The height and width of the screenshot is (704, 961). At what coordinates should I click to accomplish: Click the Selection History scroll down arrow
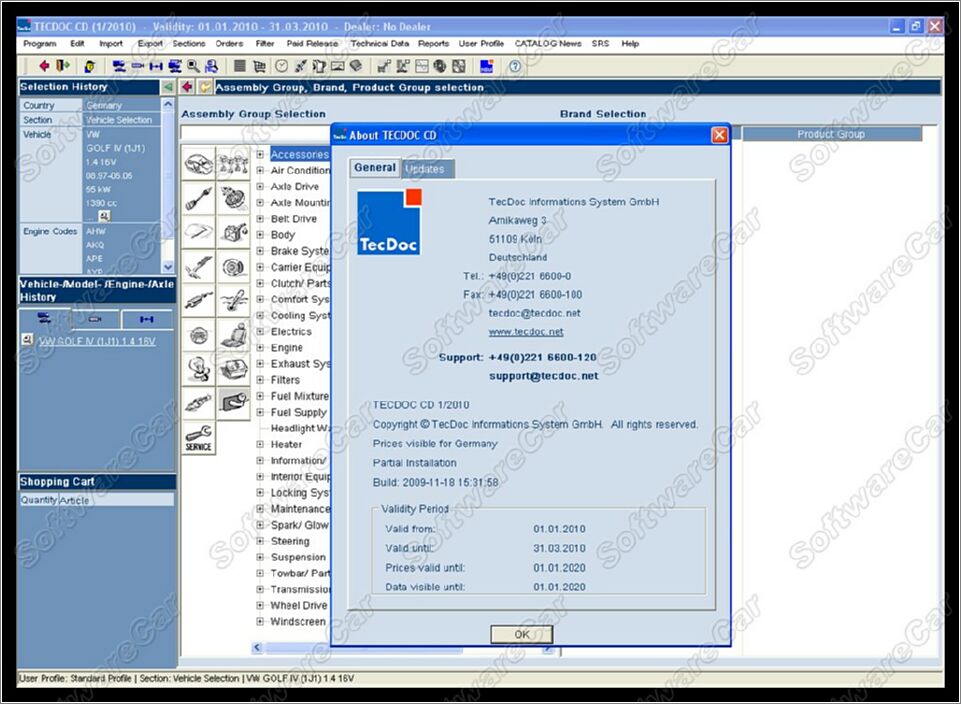(x=168, y=267)
